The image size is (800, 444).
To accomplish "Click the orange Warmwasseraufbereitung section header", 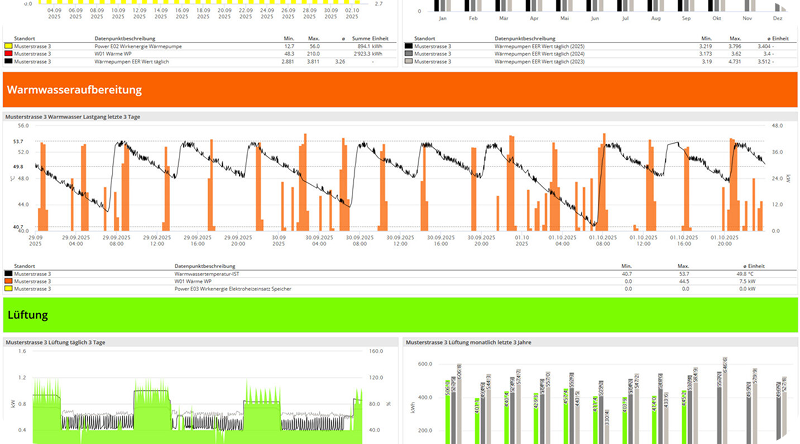I will pos(400,89).
